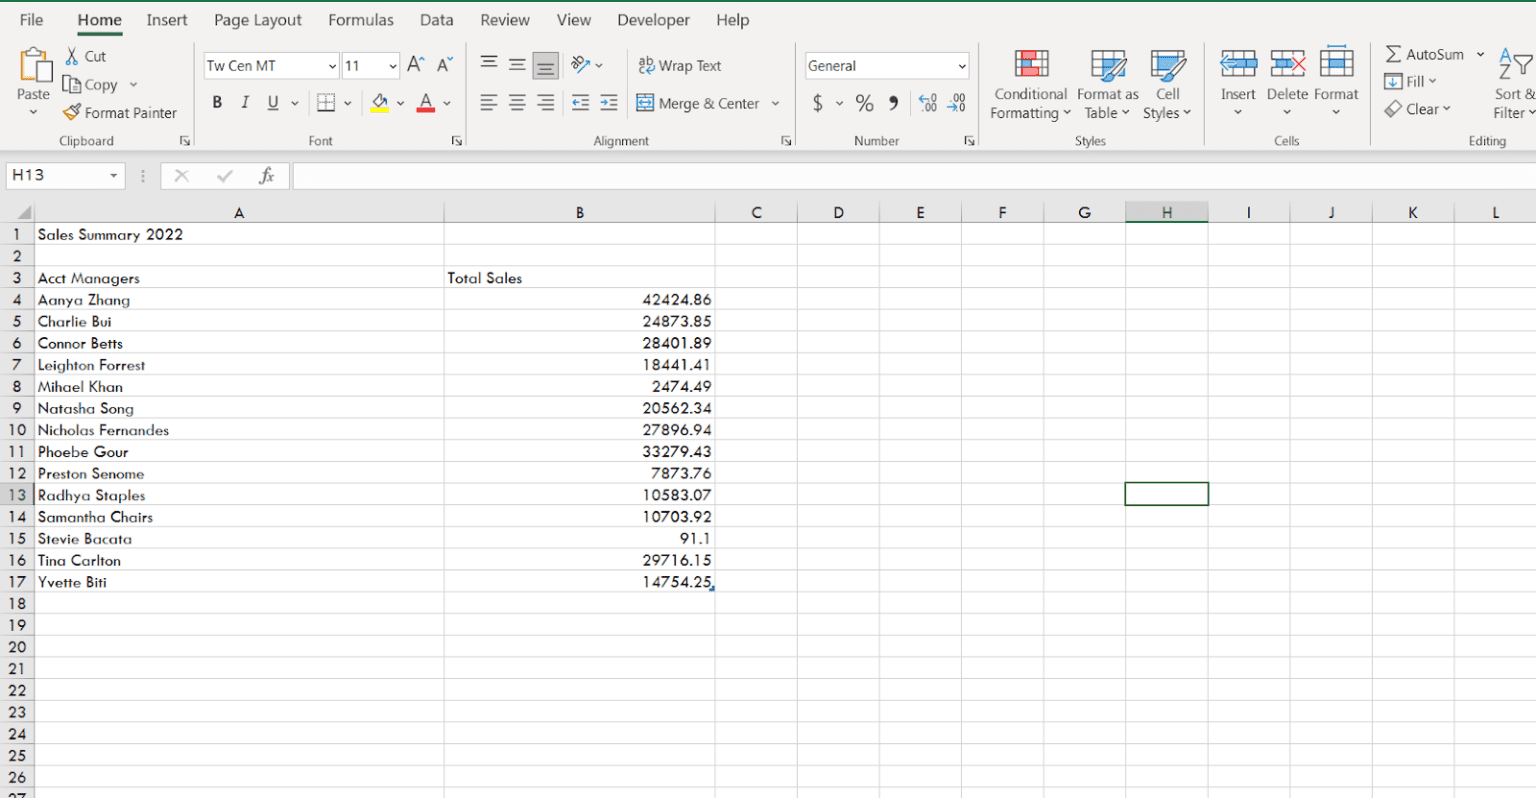
Task: Open the Page Layout tab
Action: [257, 20]
